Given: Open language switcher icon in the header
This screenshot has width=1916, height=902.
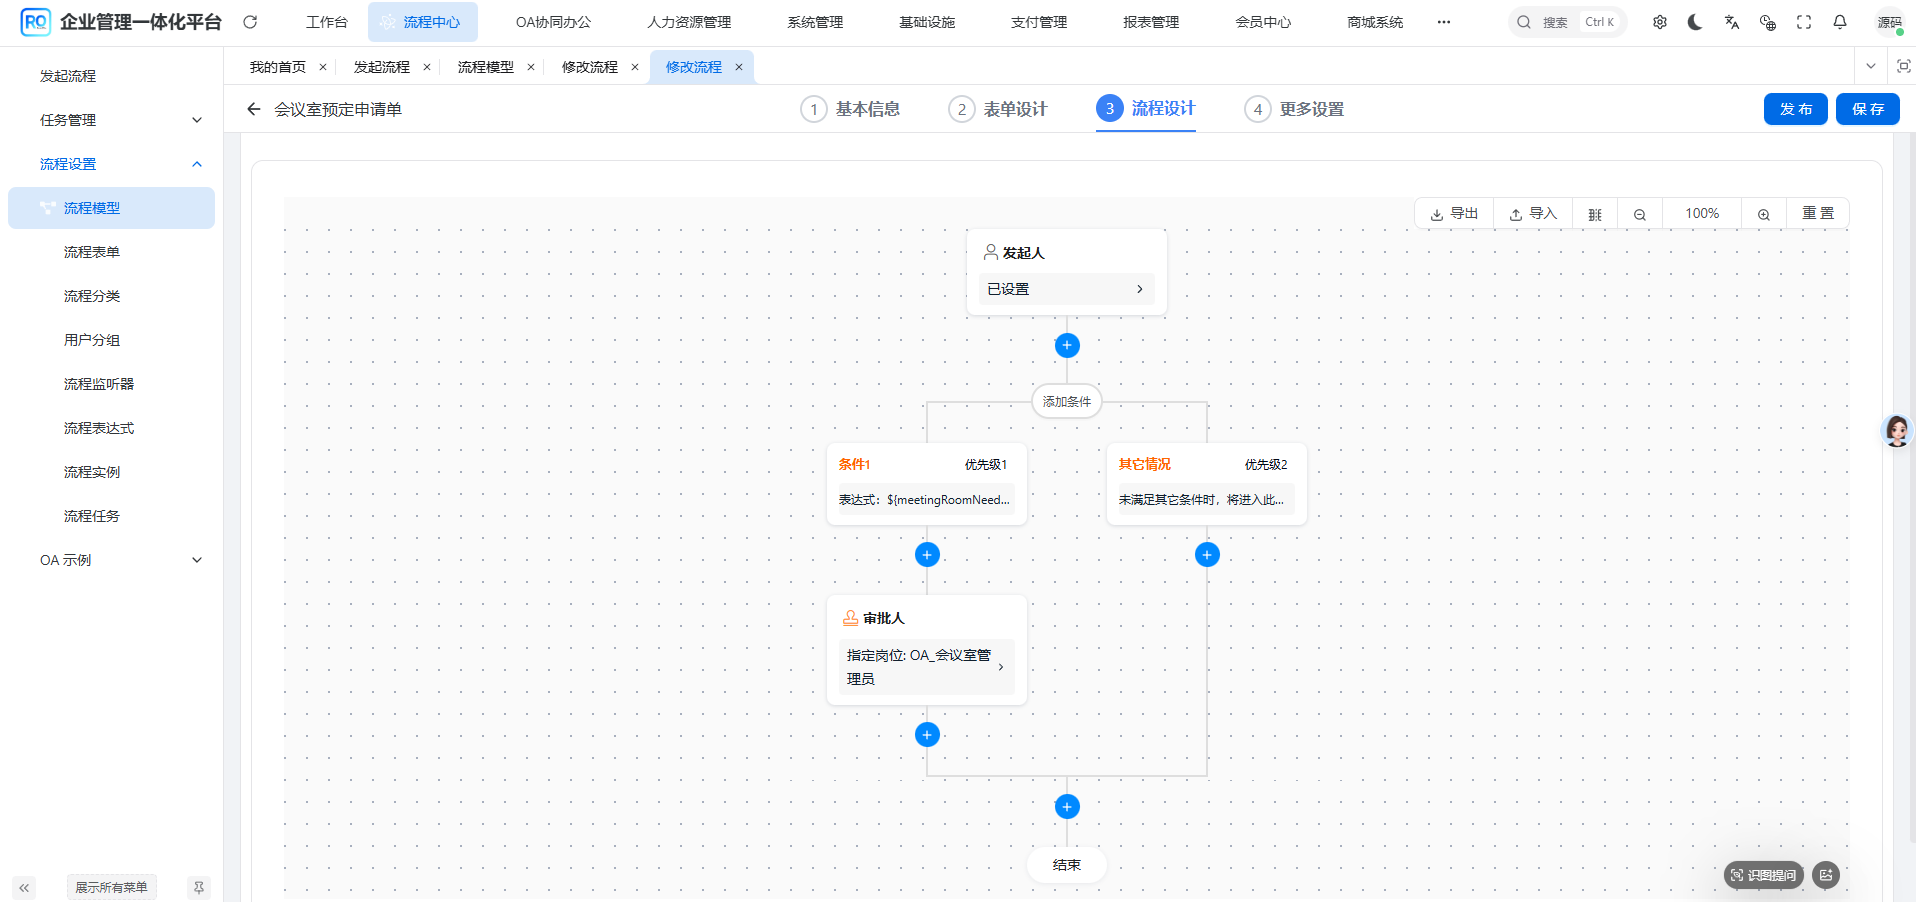Looking at the screenshot, I should [x=1731, y=21].
